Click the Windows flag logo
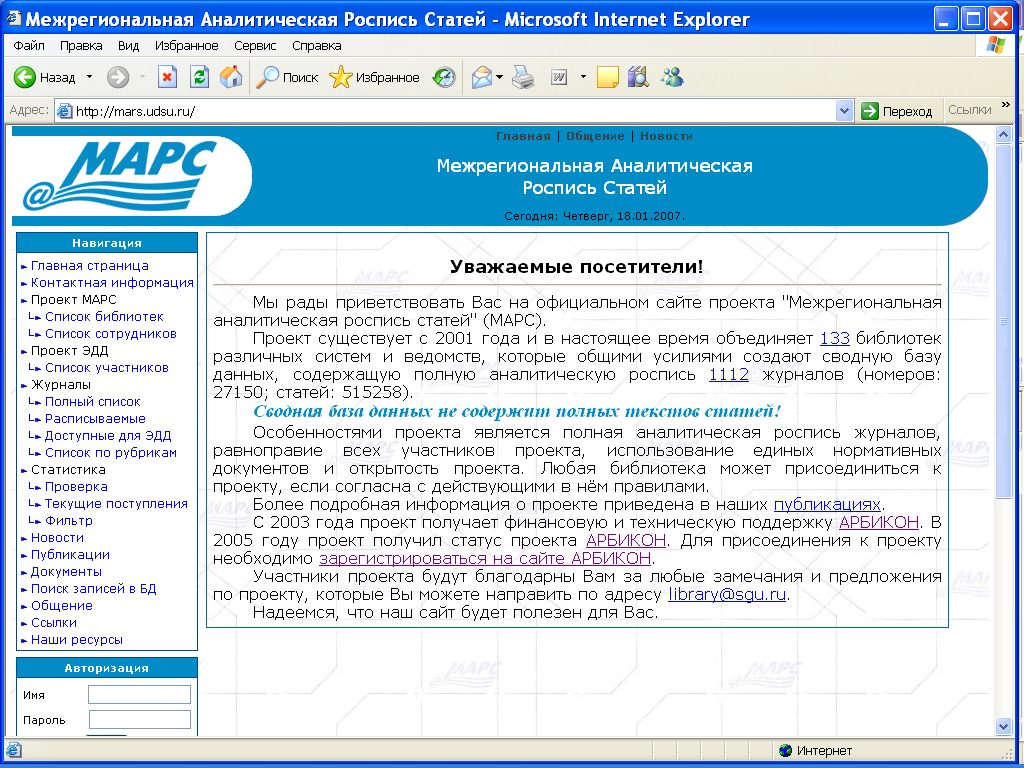The height and width of the screenshot is (768, 1024). coord(996,45)
